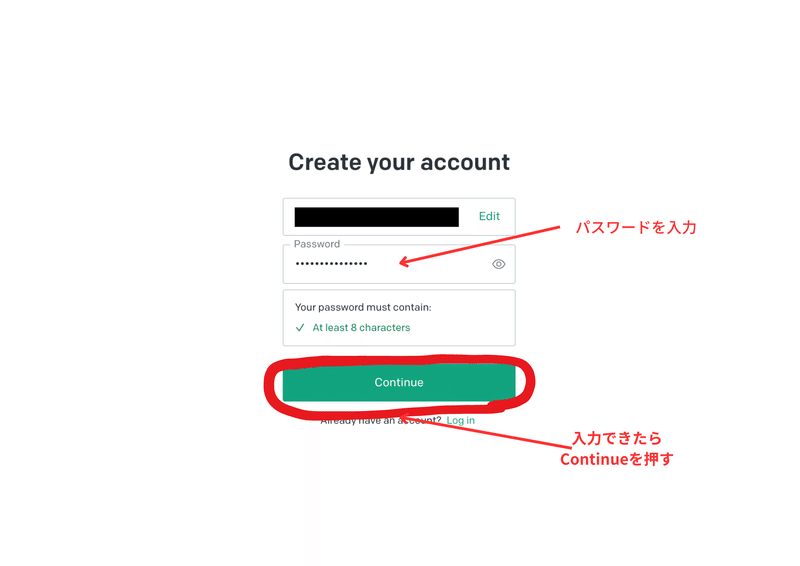800x566 pixels.
Task: Click the "Your password must contain:" text
Action: [363, 307]
